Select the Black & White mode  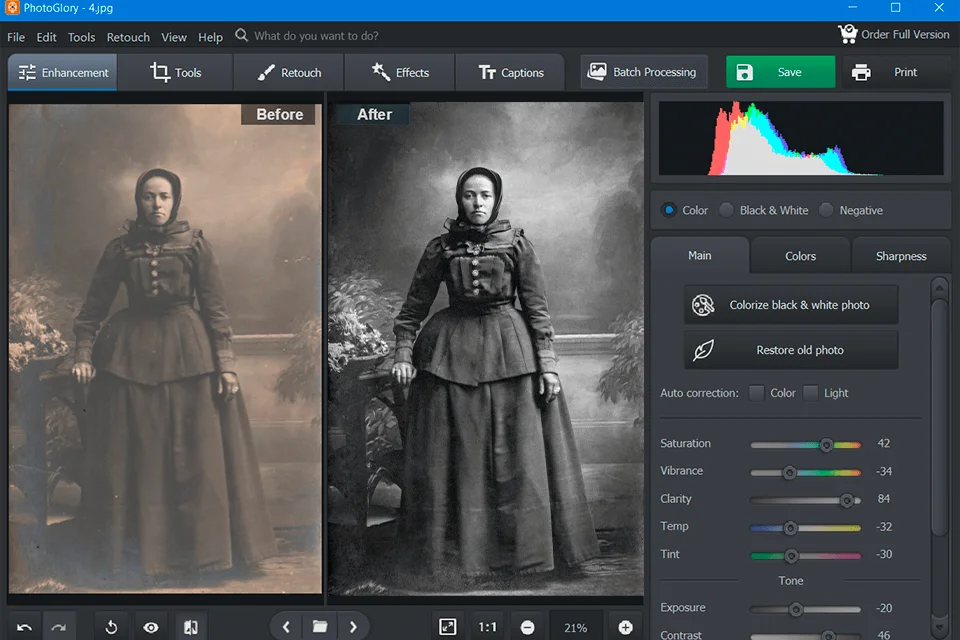[x=727, y=210]
